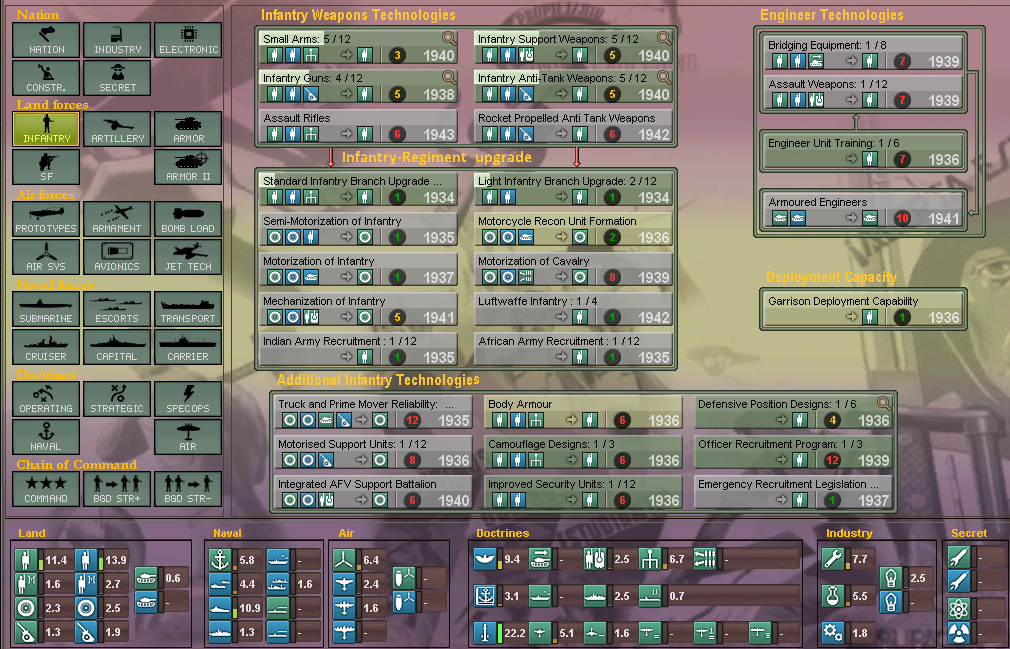The height and width of the screenshot is (649, 1010).
Task: Open SpecOps doctrines tab
Action: 188,399
